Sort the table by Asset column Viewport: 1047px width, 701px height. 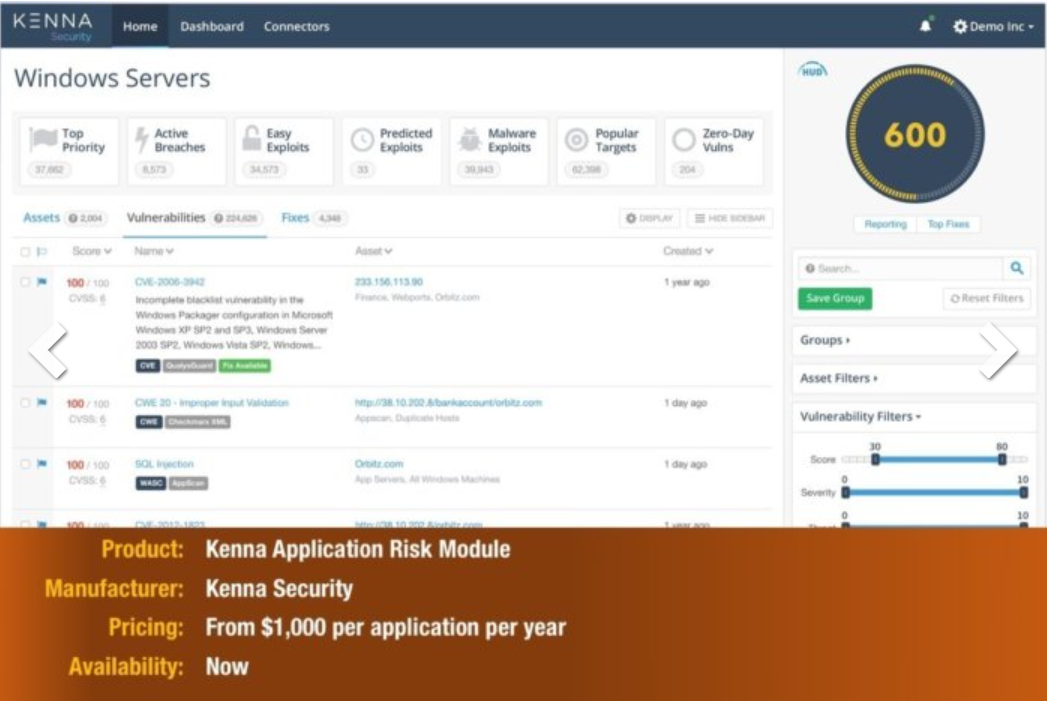374,251
